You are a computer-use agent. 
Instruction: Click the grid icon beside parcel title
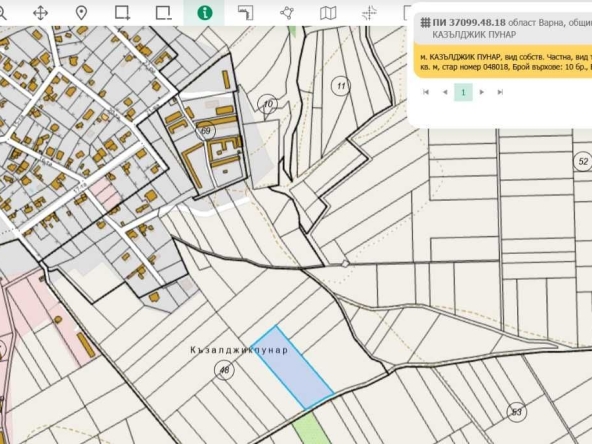pos(426,23)
